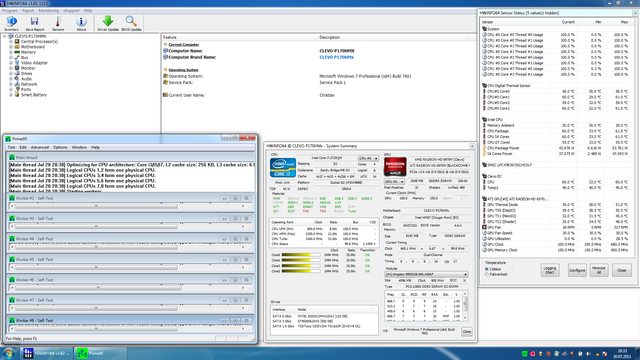Click Worker #6 Self-Test window icon
640x360 pixels.
pyautogui.click(x=12, y=280)
